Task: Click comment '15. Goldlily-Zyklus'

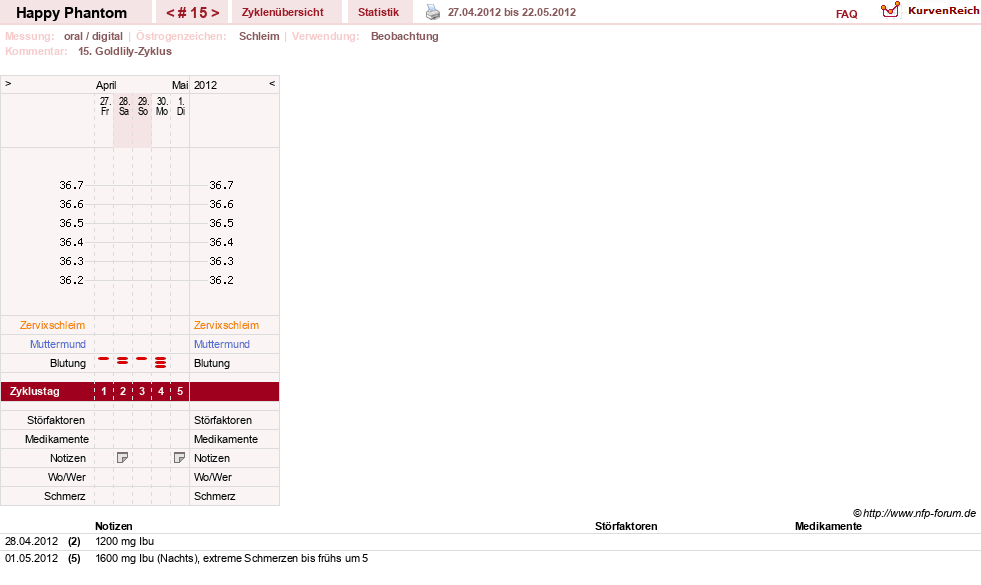Action: click(x=125, y=51)
